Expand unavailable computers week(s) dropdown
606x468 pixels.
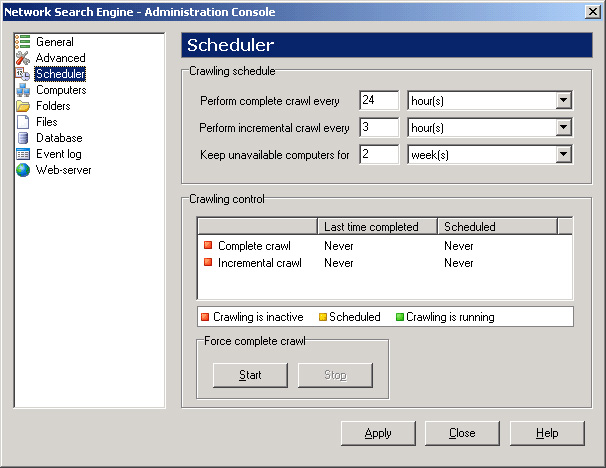pos(563,155)
